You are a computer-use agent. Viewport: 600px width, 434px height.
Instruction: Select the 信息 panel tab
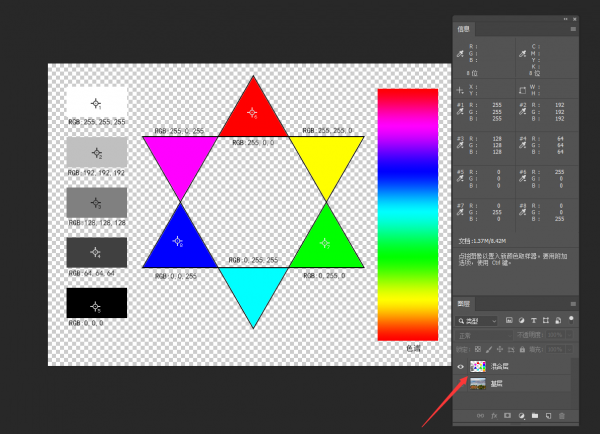click(x=466, y=29)
